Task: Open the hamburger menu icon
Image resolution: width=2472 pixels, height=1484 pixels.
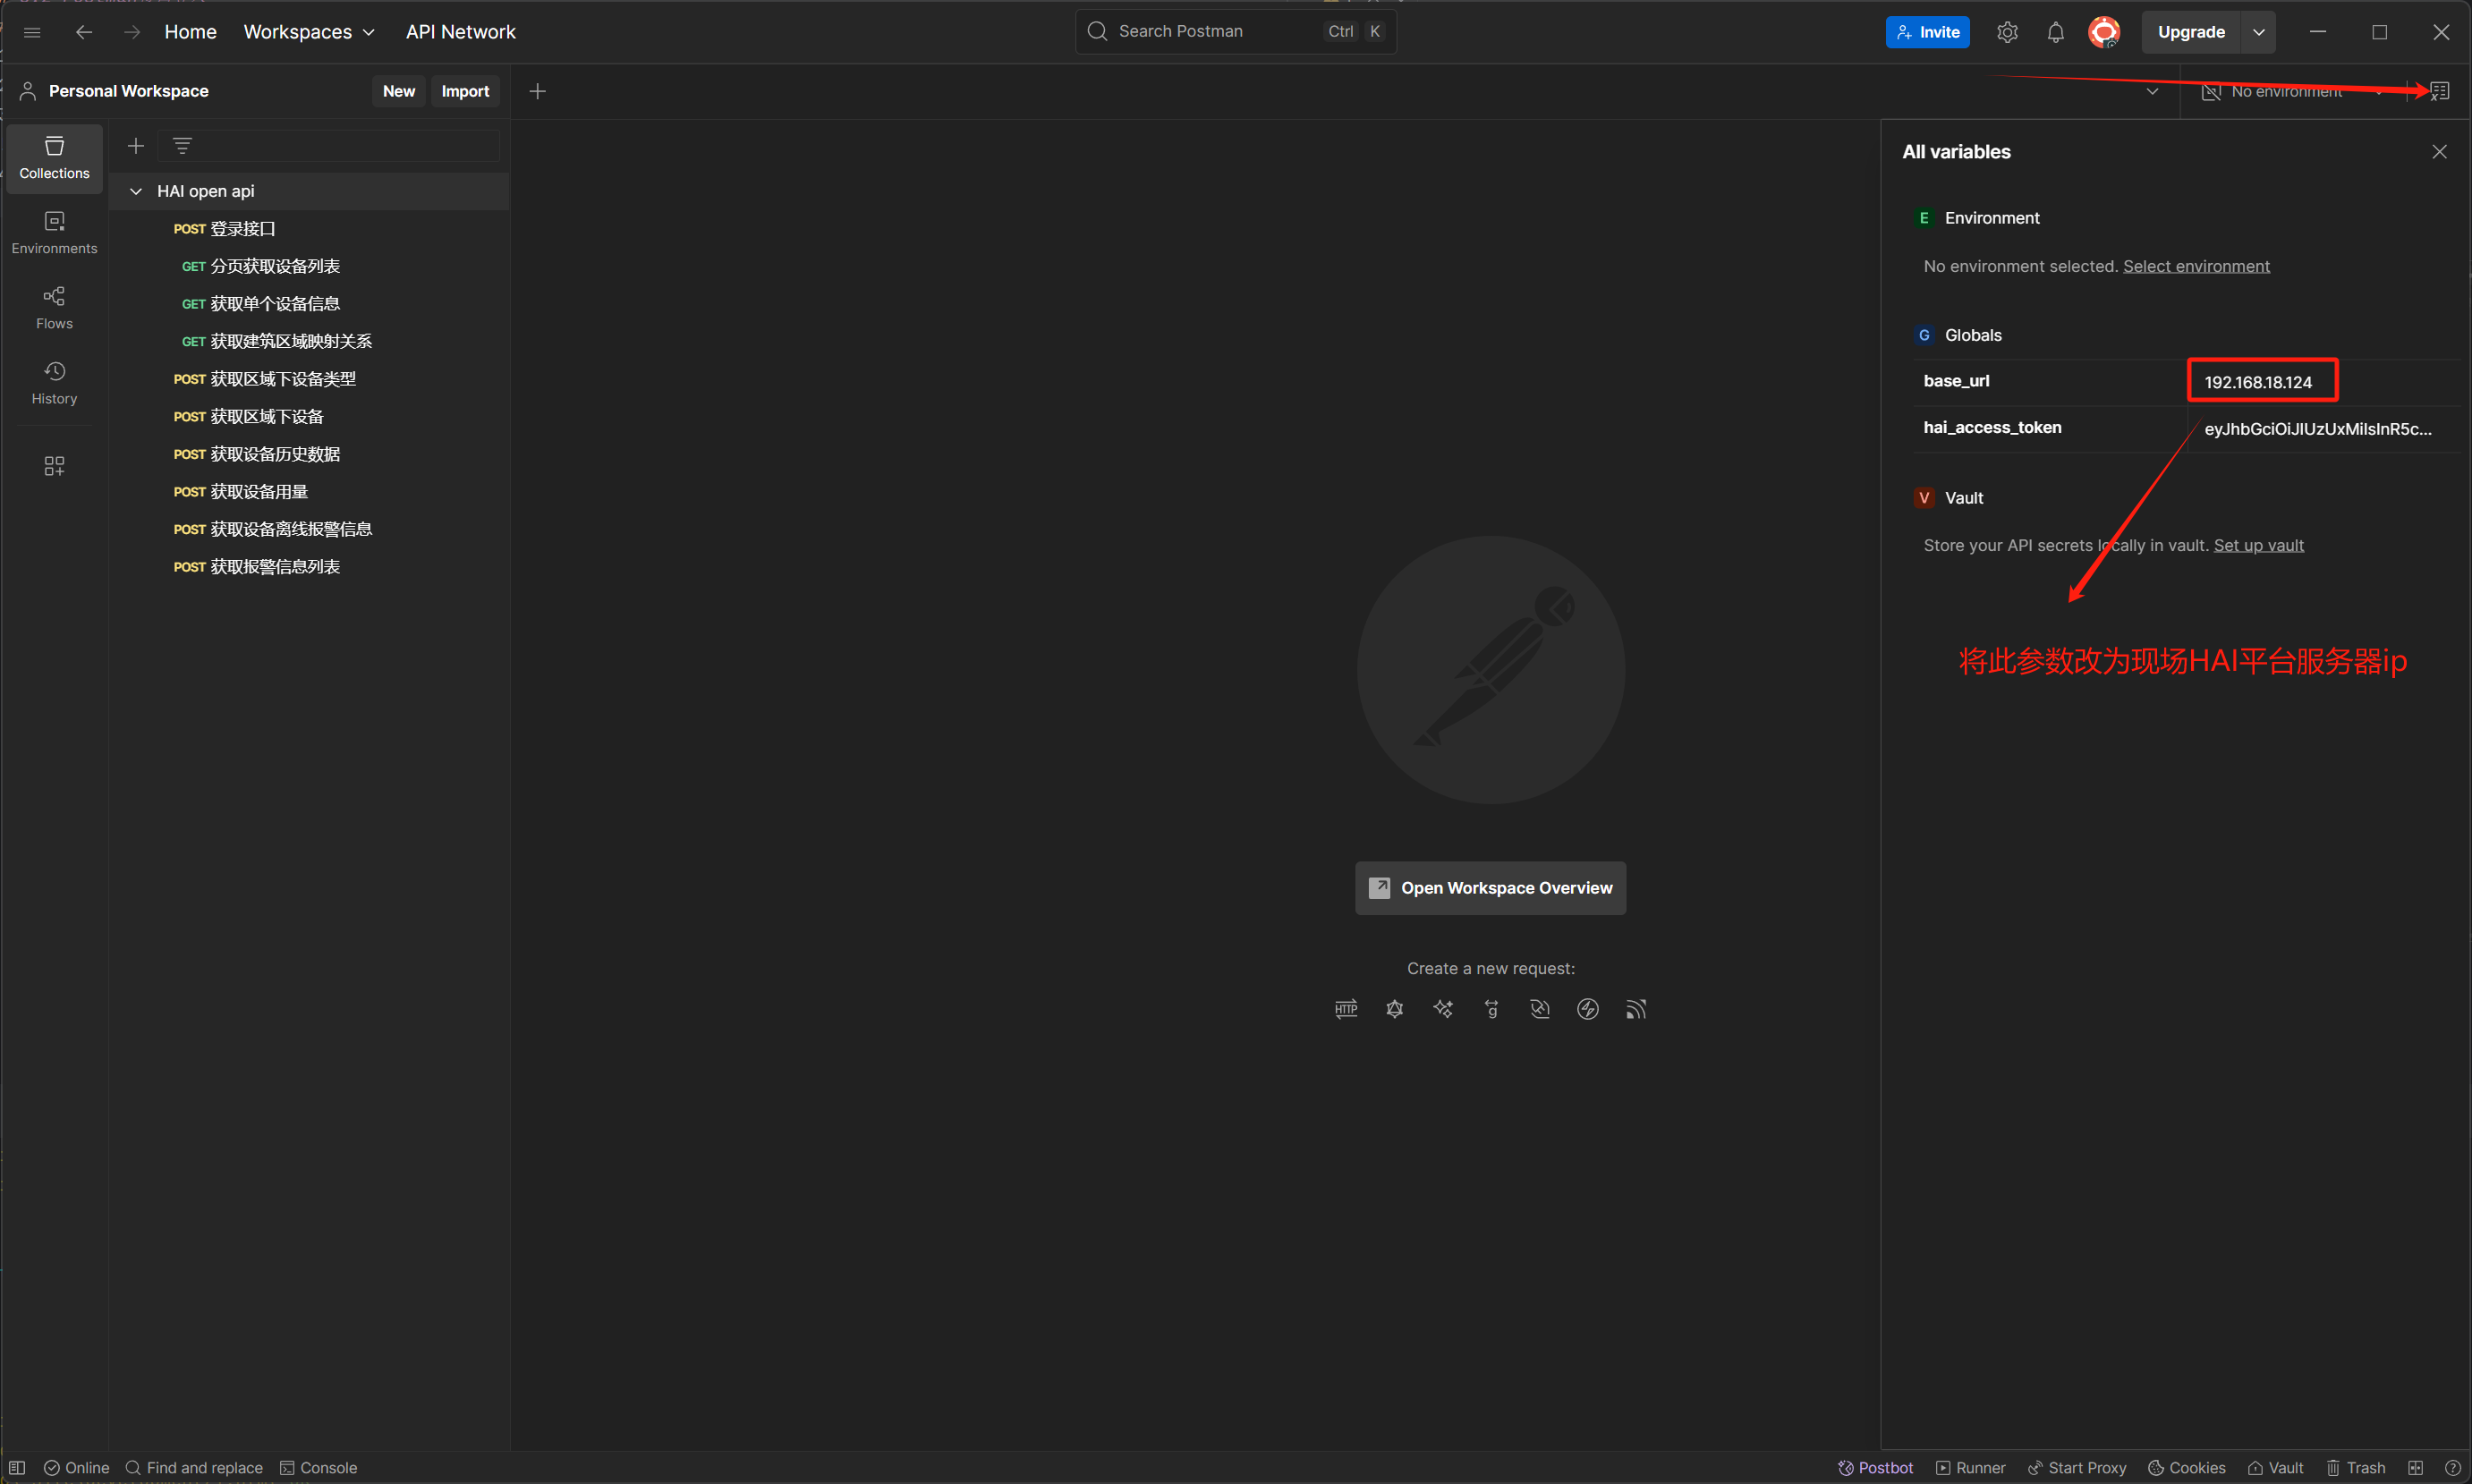Action: (x=32, y=32)
